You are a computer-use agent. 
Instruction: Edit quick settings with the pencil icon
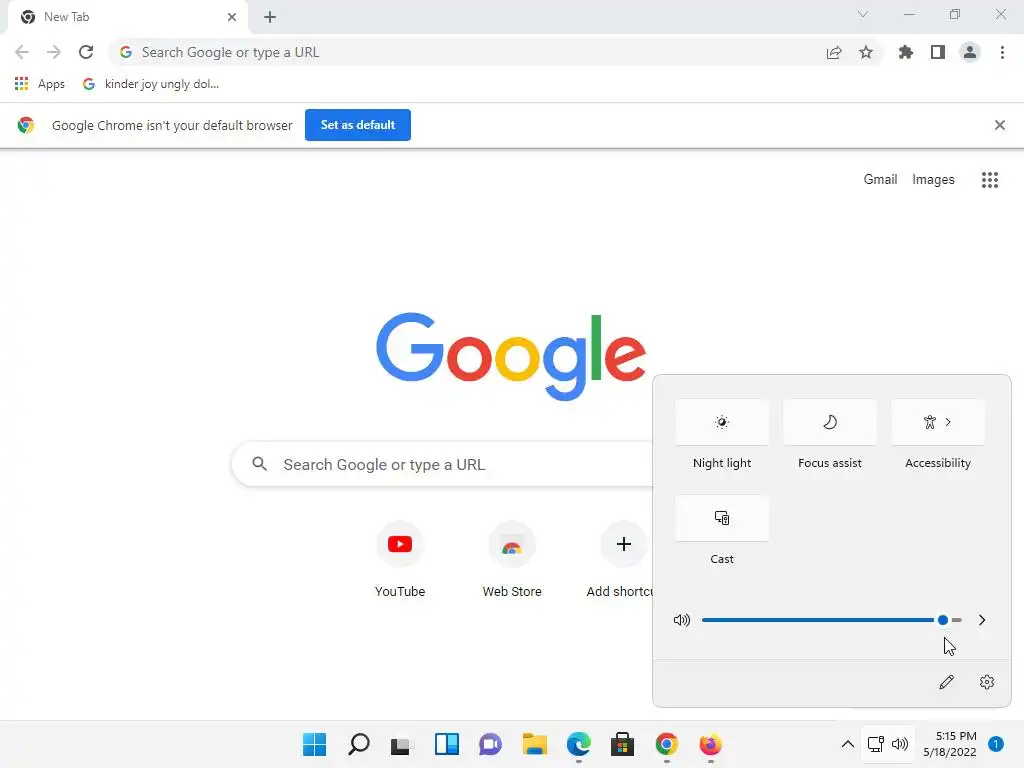(x=946, y=682)
